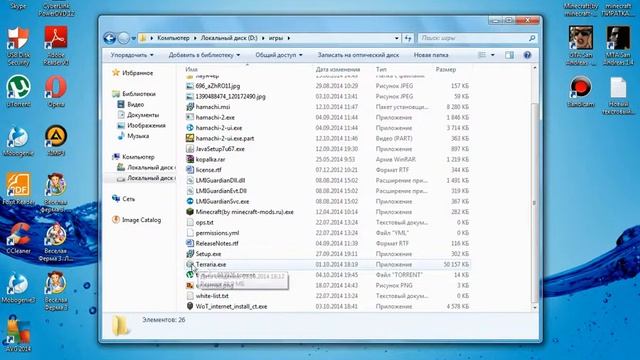Viewport: 640px width, 360px height.
Task: Sort by the Тип column header
Action: 381,69
